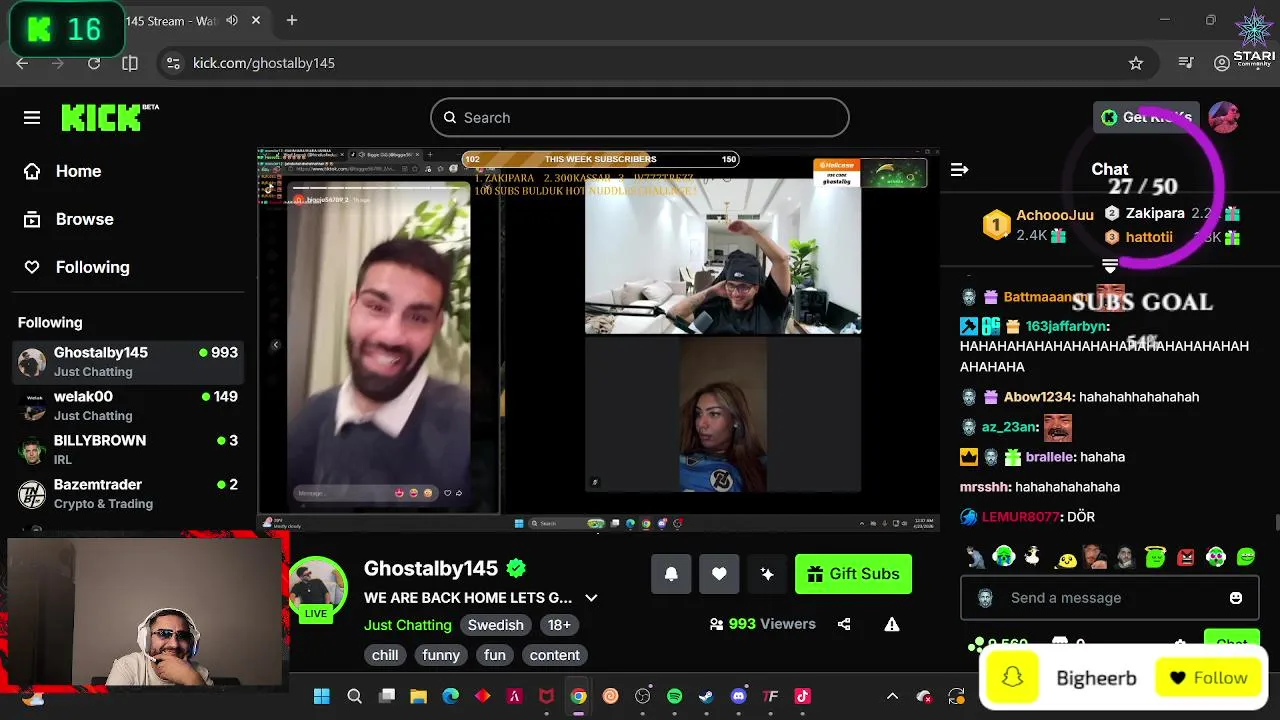Viewport: 1280px width, 720px height.
Task: Report the stream with the warning icon
Action: pos(892,624)
